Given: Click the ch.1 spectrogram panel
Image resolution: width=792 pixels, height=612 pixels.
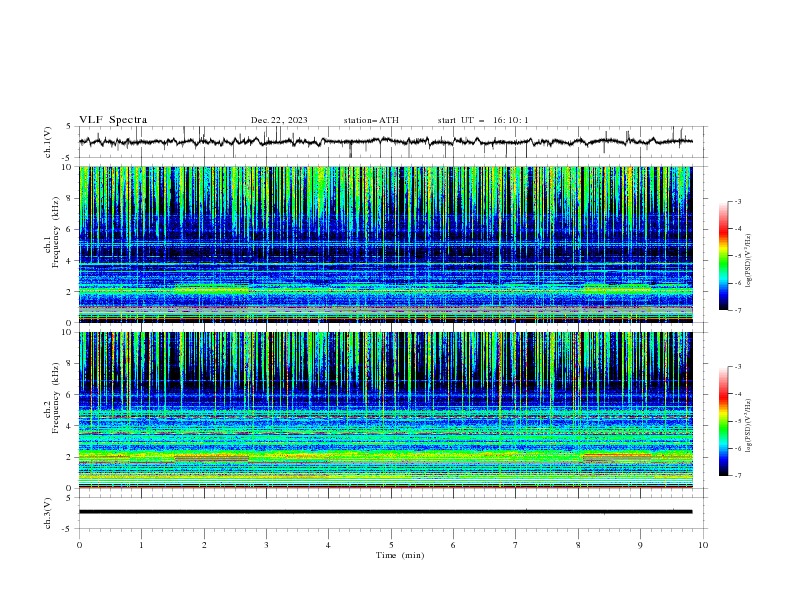Looking at the screenshot, I should pos(386,244).
